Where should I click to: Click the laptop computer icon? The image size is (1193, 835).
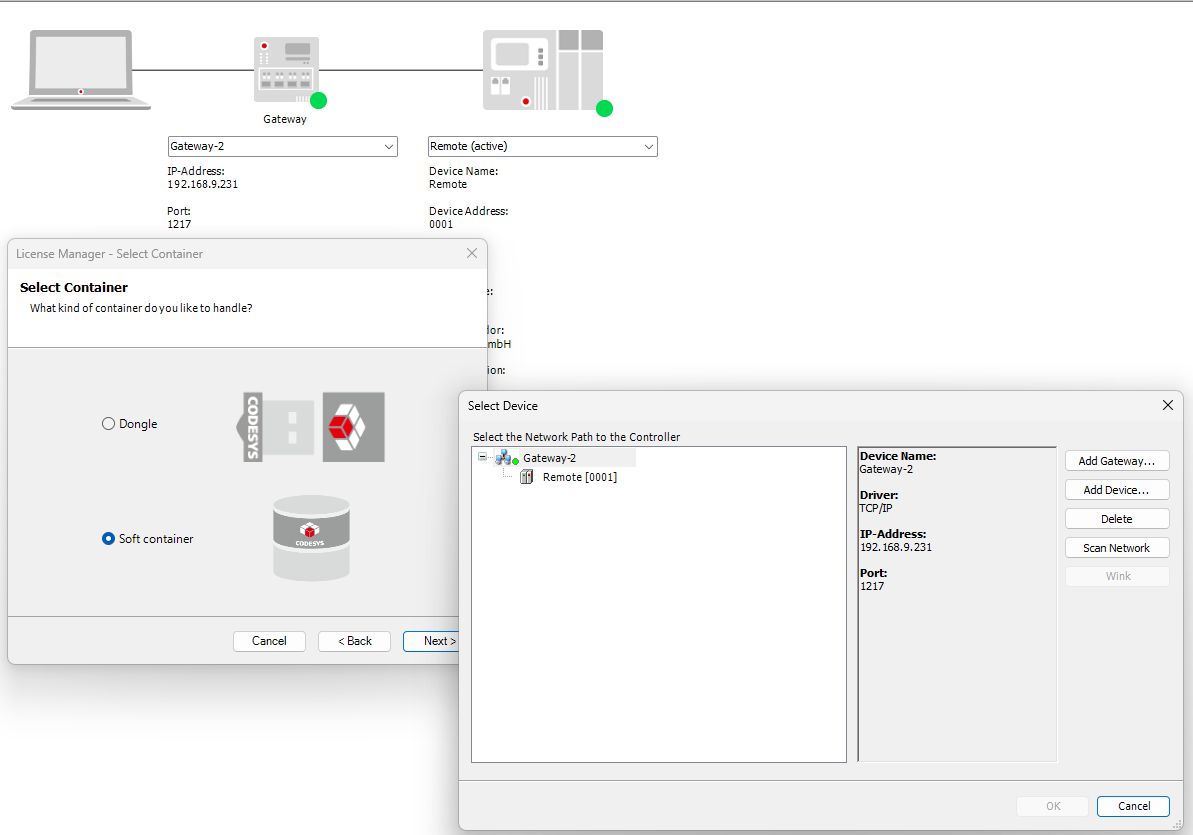coord(81,70)
